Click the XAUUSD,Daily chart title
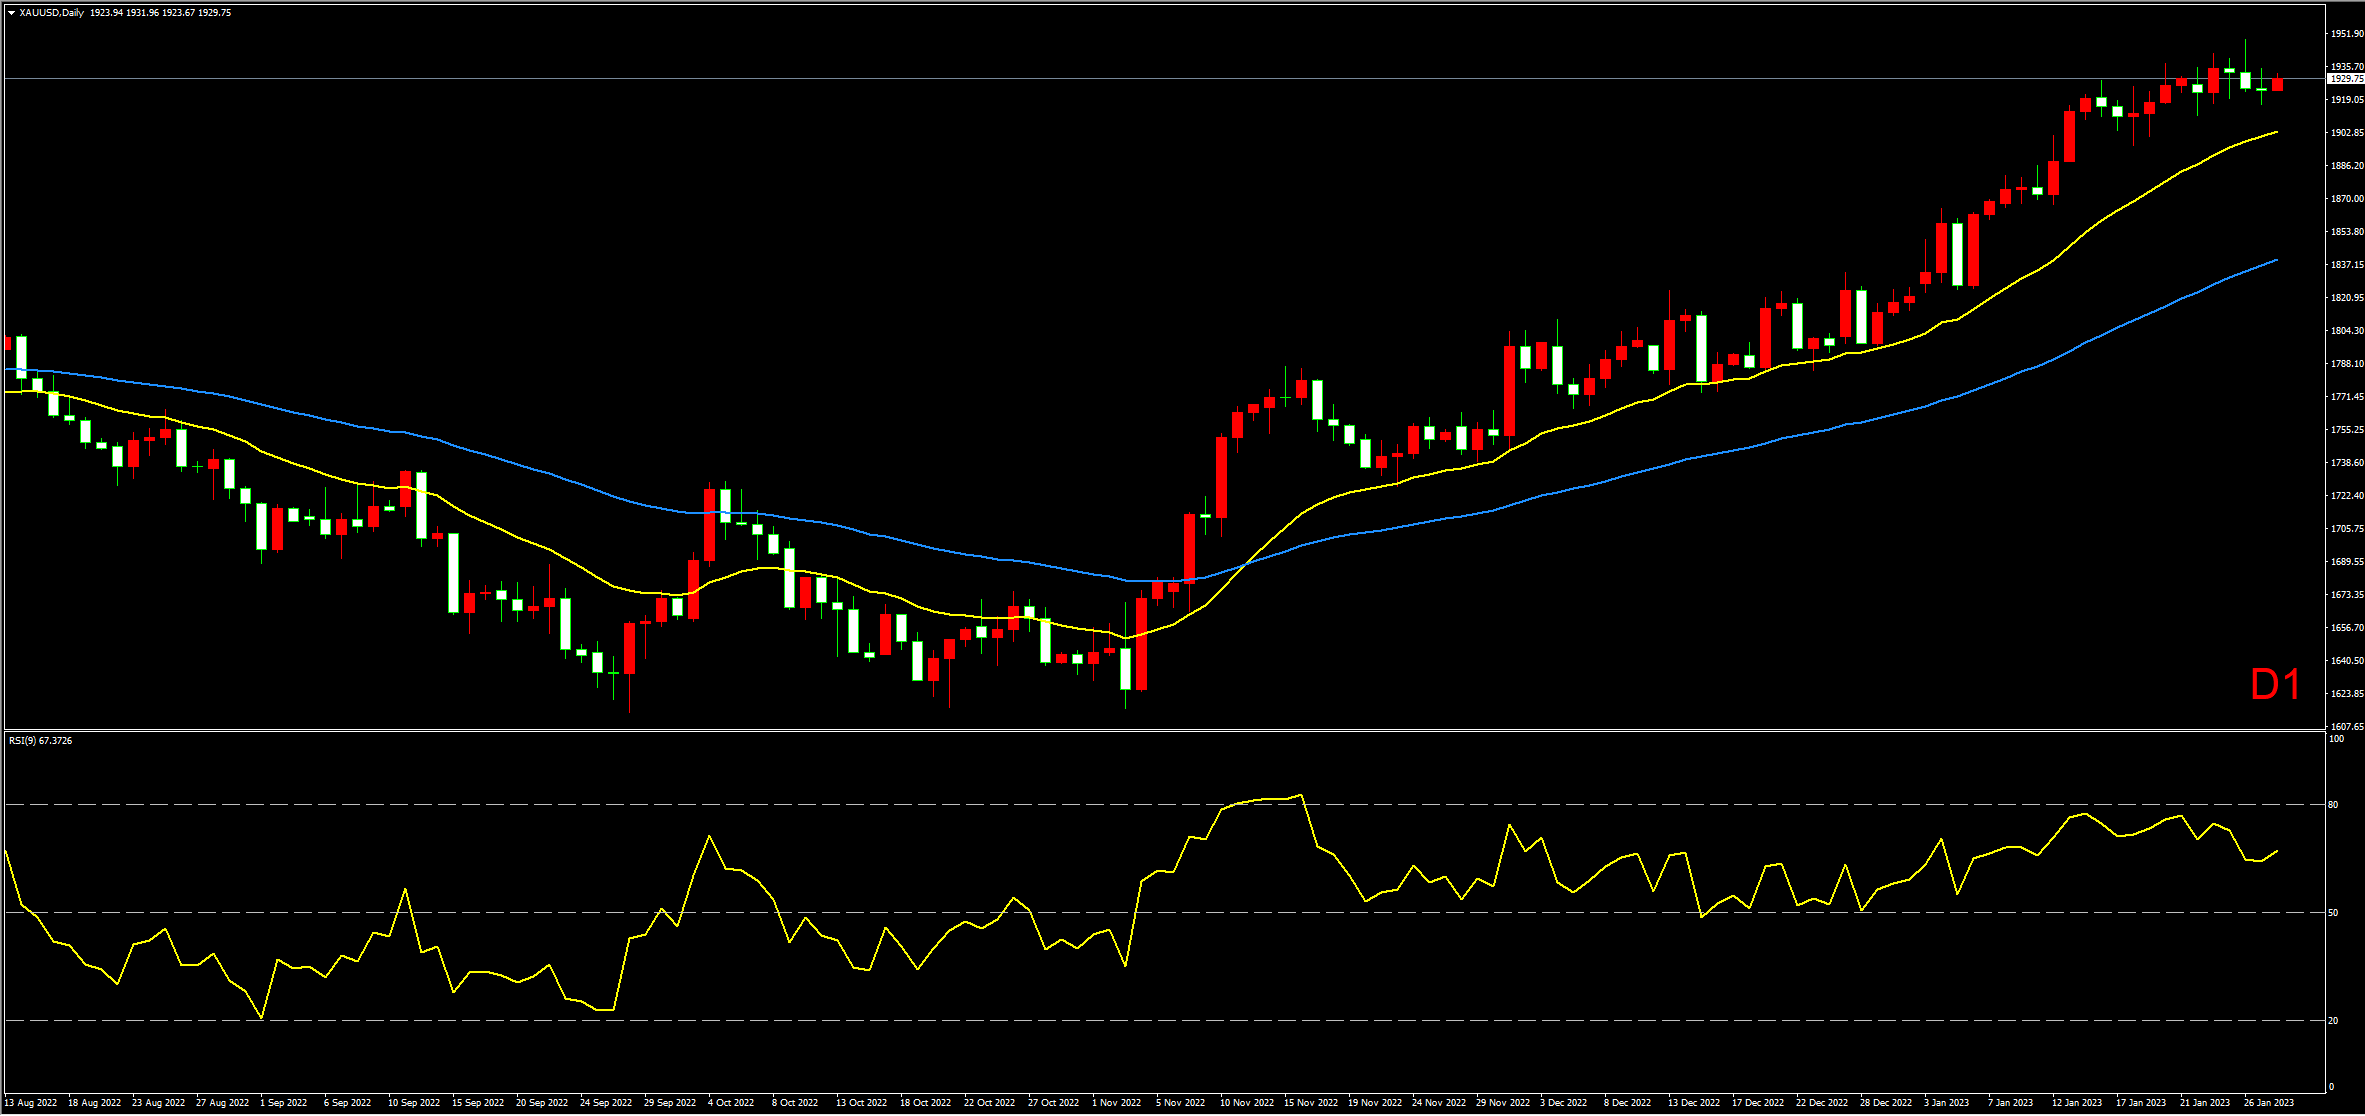The height and width of the screenshot is (1116, 2365). click(51, 13)
